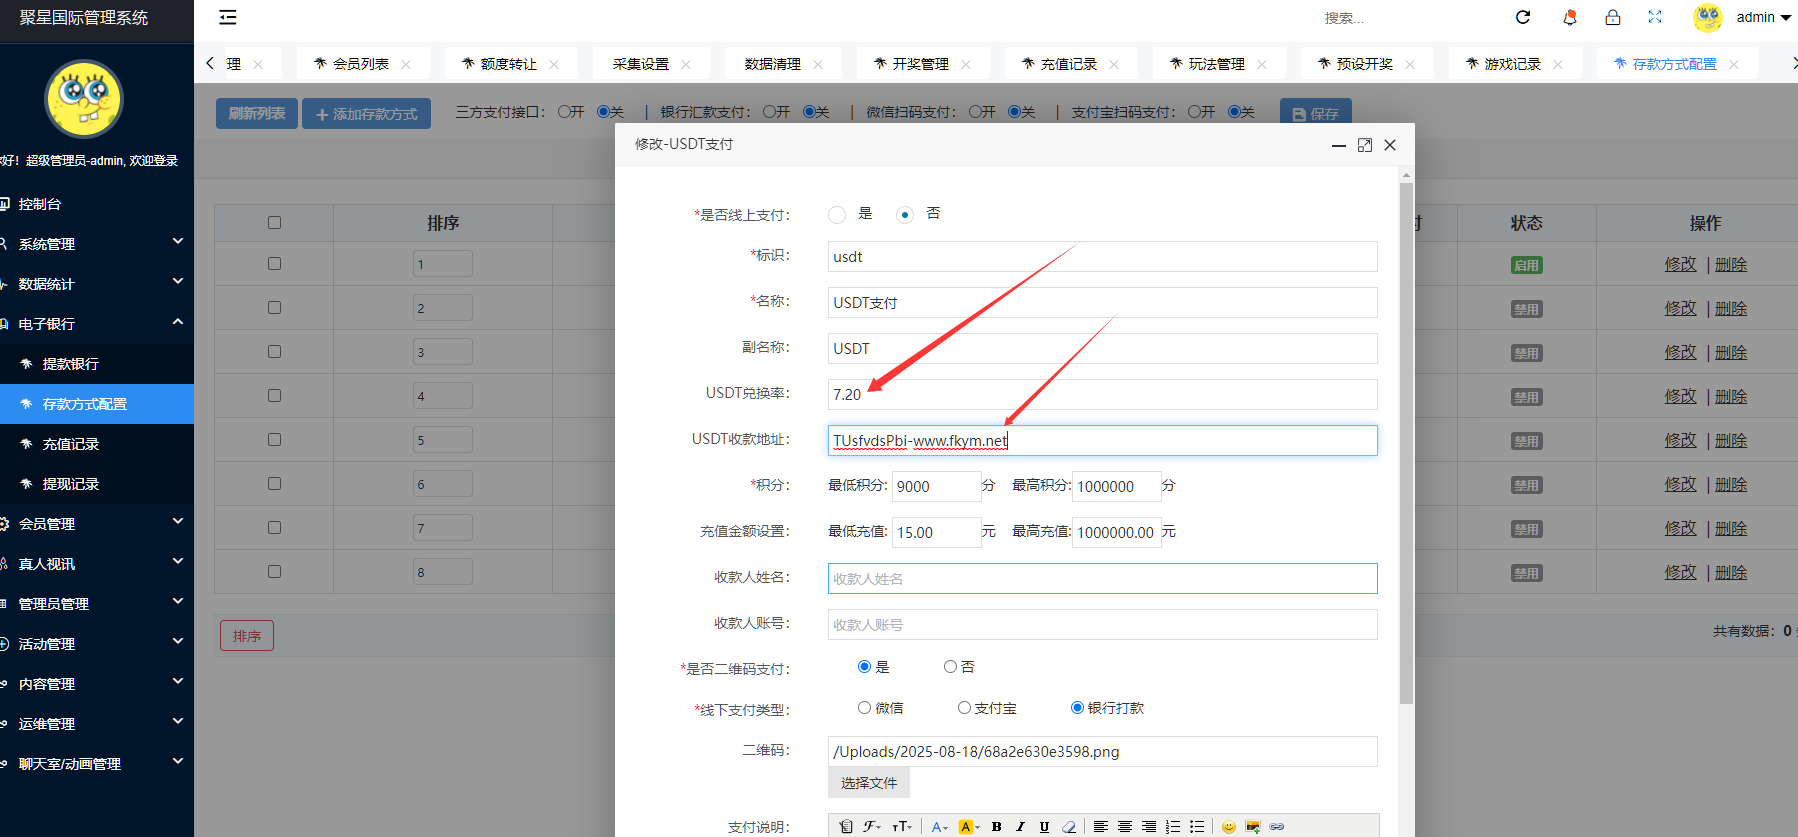Select 是 for 是否二维码支付
The image size is (1798, 837).
pos(864,667)
